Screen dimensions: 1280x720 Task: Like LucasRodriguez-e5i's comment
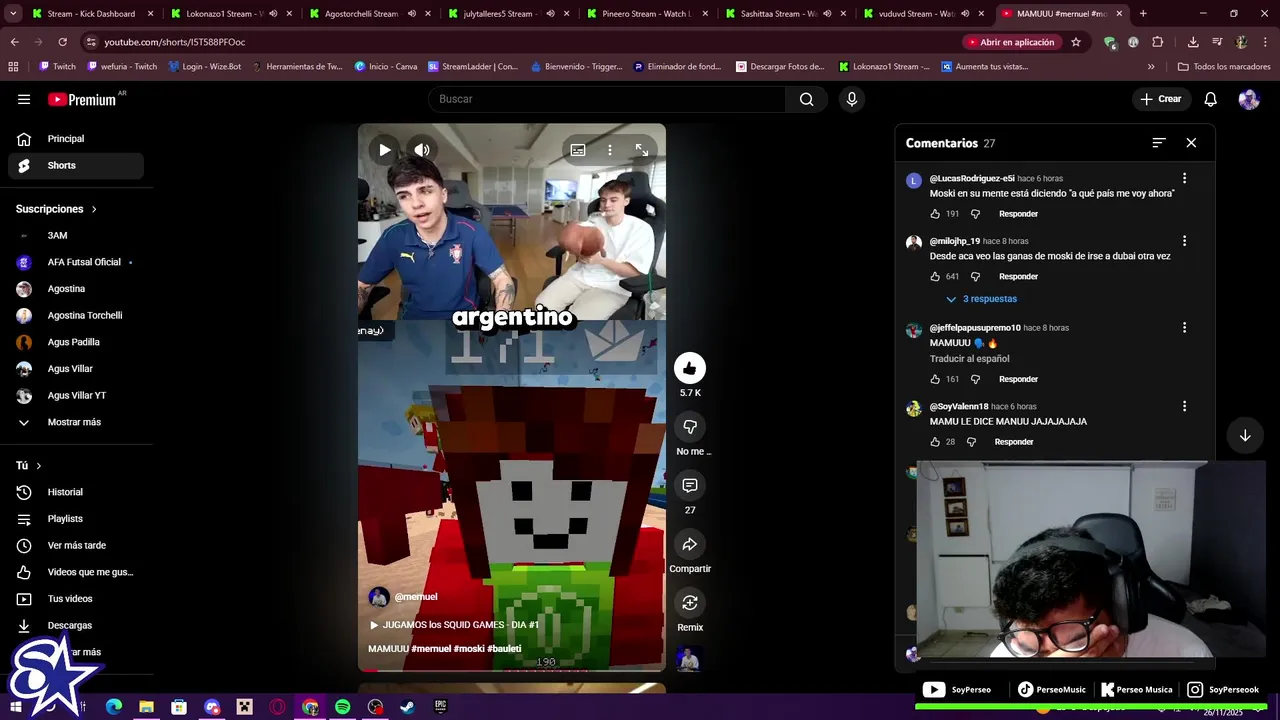coord(936,214)
